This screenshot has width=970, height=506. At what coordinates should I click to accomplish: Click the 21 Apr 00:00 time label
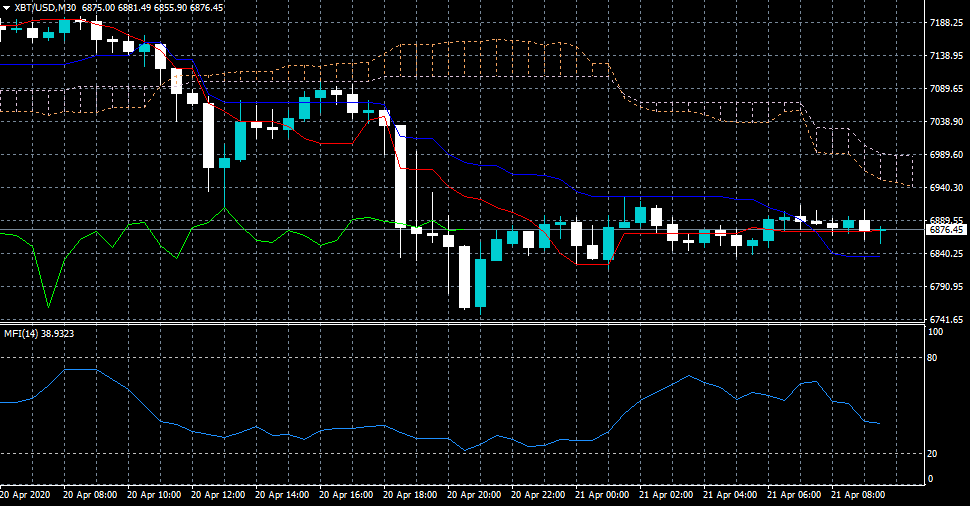tap(603, 495)
